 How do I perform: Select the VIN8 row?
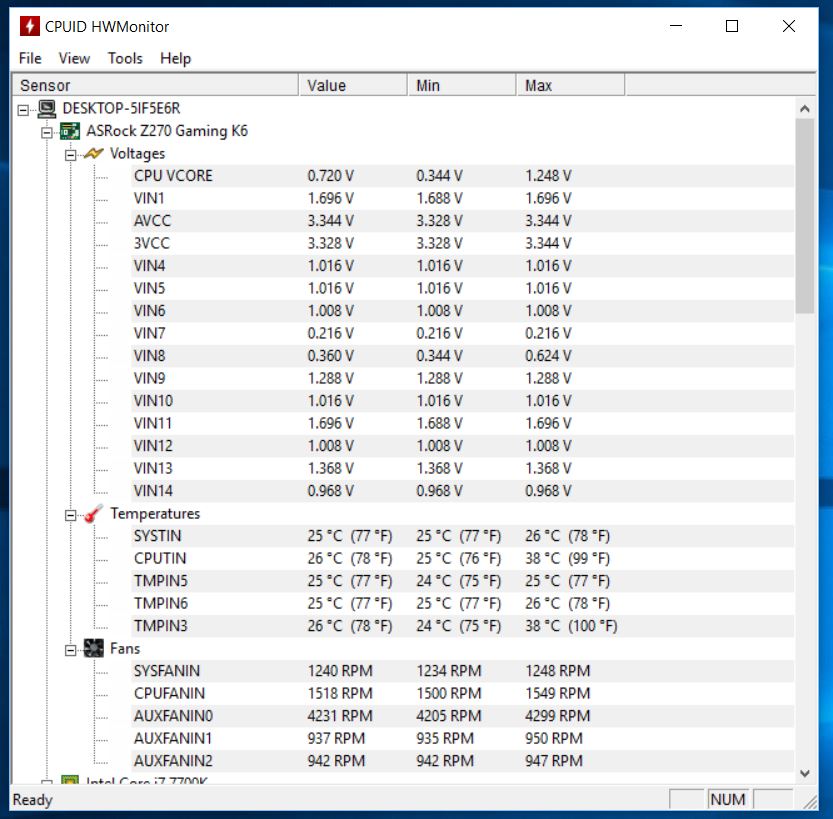(462, 356)
